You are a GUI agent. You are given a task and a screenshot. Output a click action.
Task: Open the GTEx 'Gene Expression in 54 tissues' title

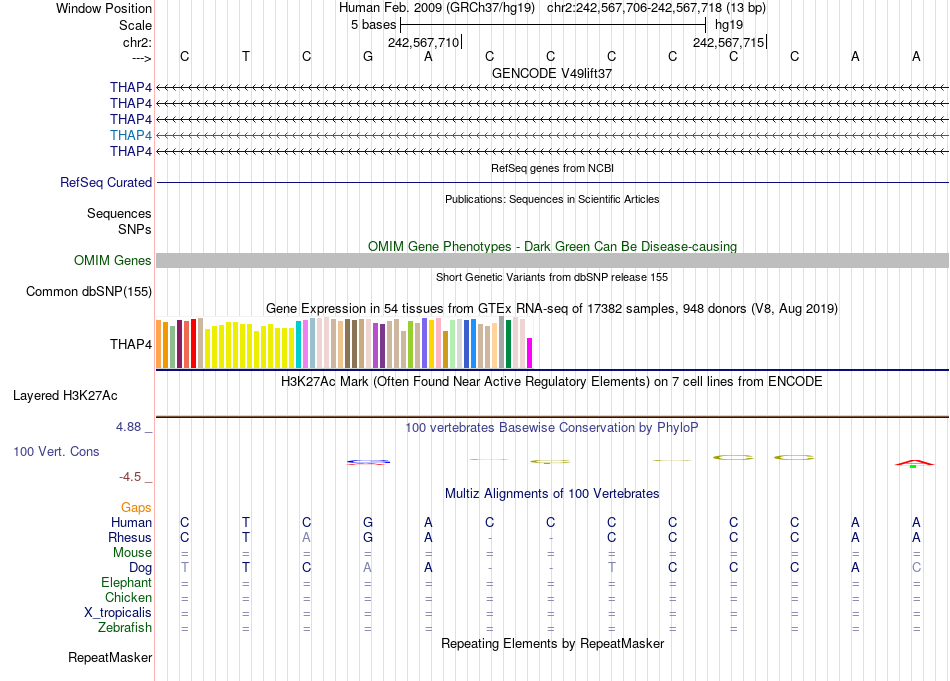(x=552, y=308)
